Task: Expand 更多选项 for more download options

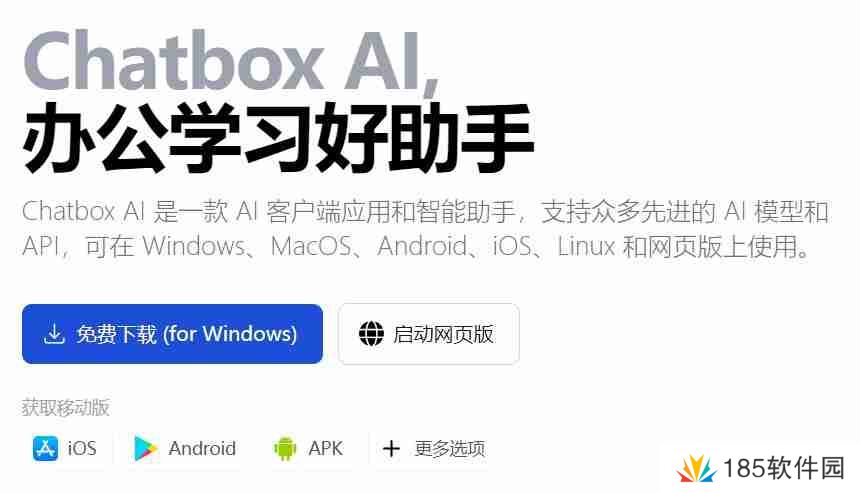Action: (450, 449)
